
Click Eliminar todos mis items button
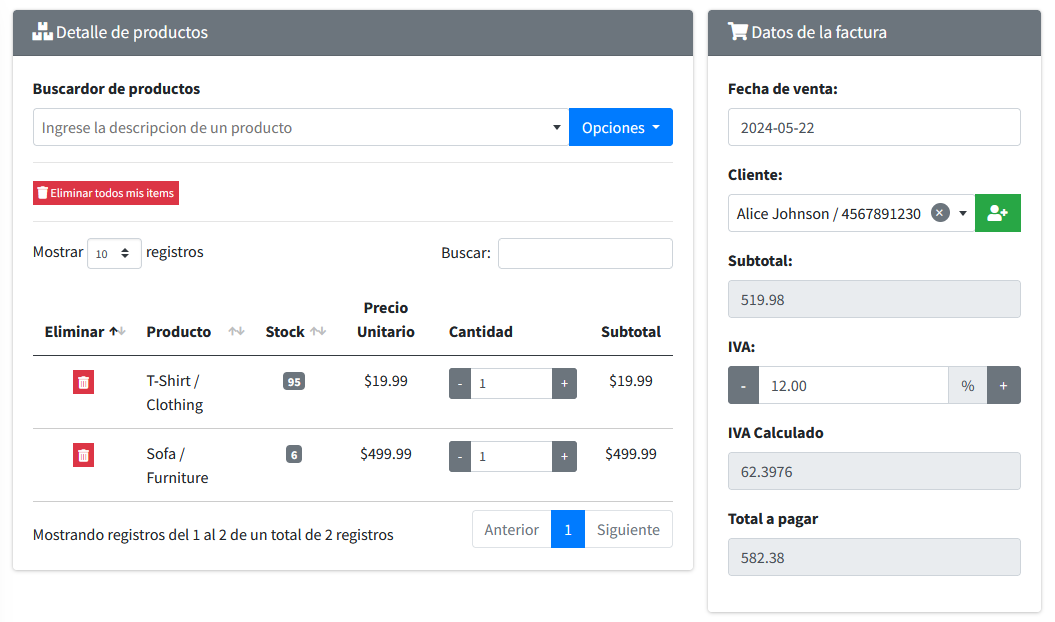(x=106, y=193)
